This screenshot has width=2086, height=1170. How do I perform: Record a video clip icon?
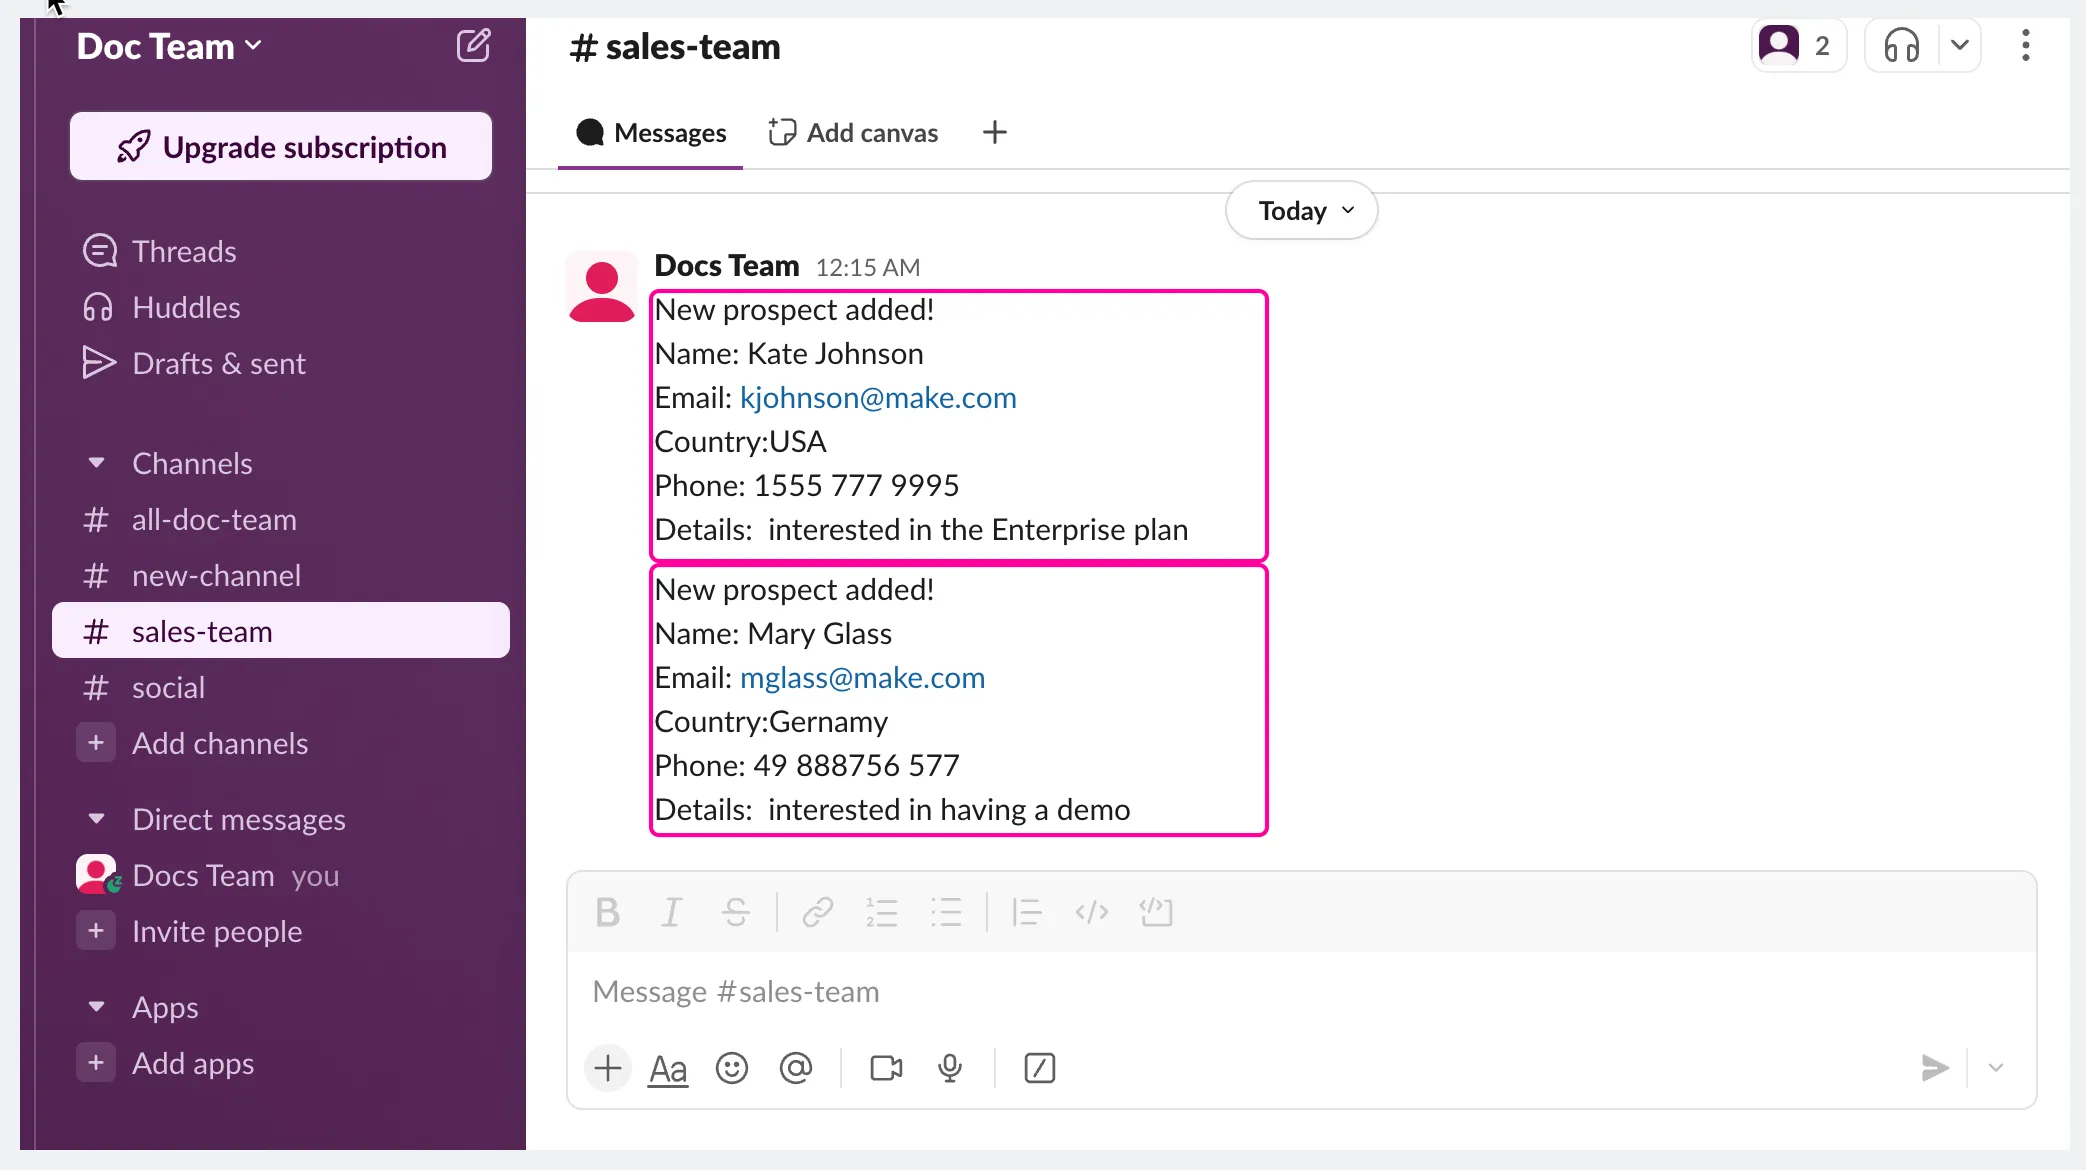(886, 1068)
